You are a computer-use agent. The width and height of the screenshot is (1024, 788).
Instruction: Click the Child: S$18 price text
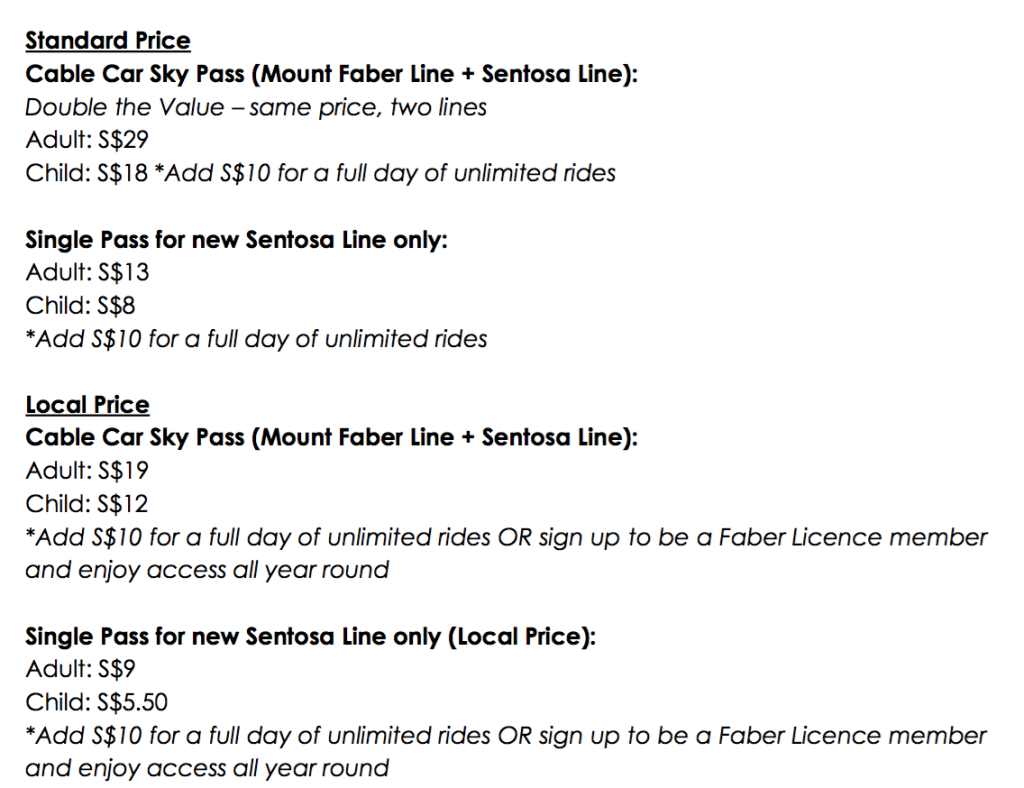[x=87, y=173]
